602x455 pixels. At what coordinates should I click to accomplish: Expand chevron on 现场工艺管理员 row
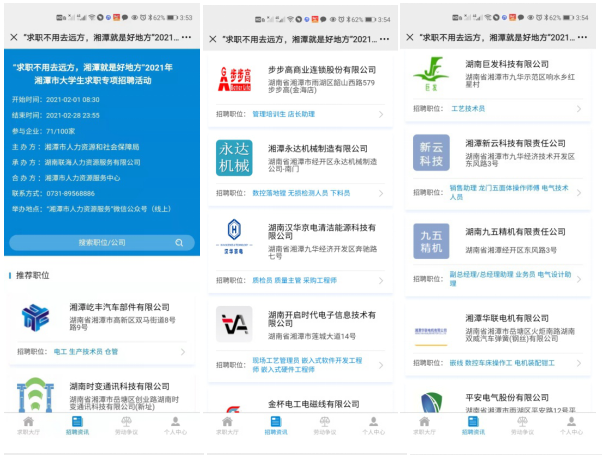coord(381,365)
